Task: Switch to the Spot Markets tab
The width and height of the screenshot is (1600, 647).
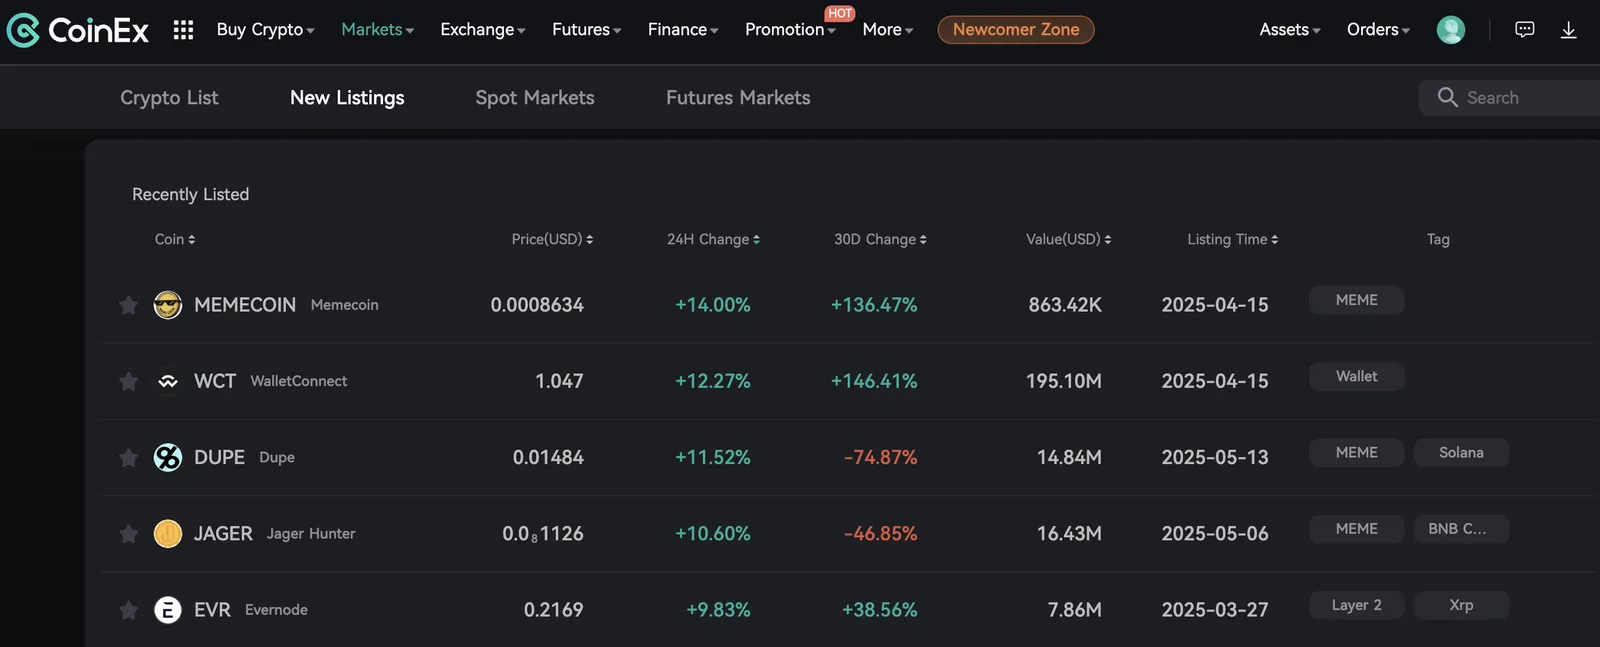Action: coord(535,98)
